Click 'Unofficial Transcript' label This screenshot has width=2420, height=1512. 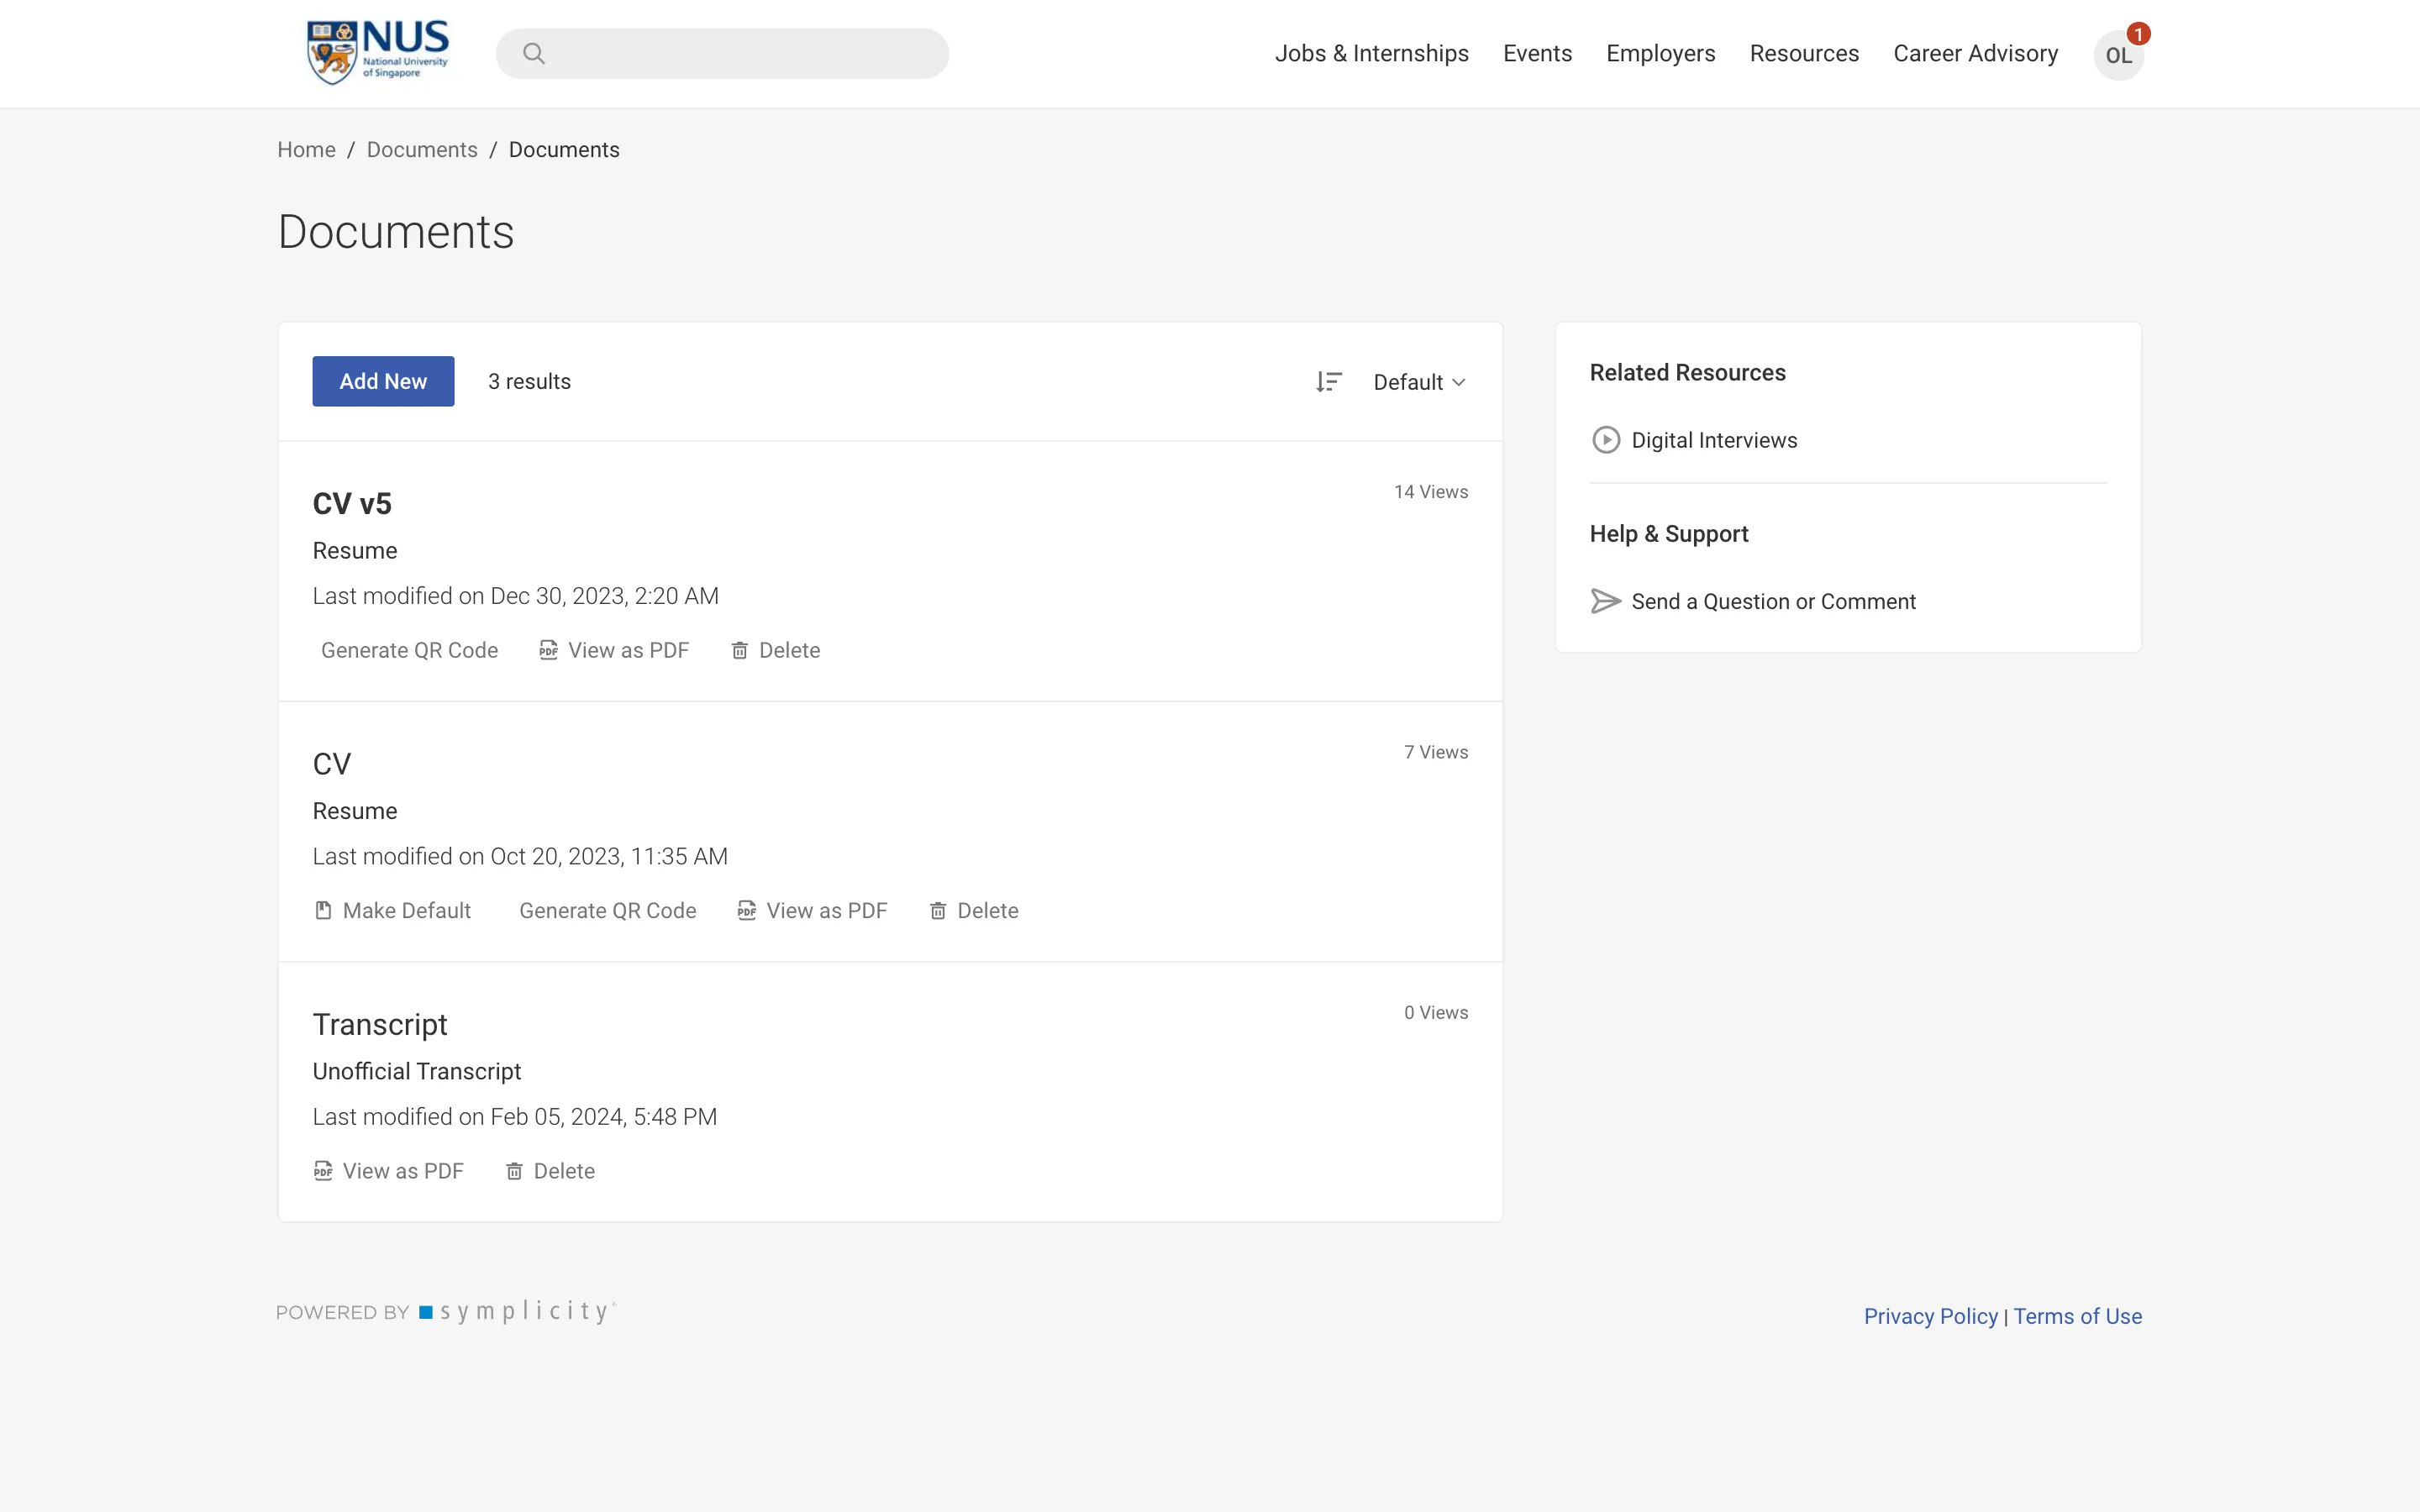coord(417,1071)
